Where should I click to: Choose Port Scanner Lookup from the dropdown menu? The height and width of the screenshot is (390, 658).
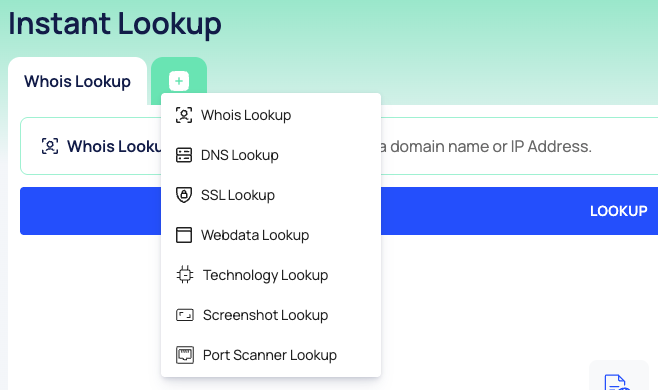point(271,355)
